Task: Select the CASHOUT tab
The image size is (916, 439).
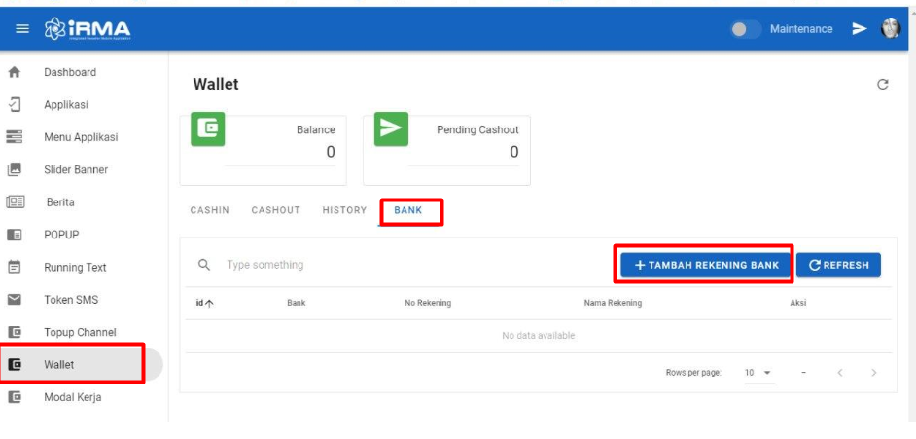Action: (276, 210)
